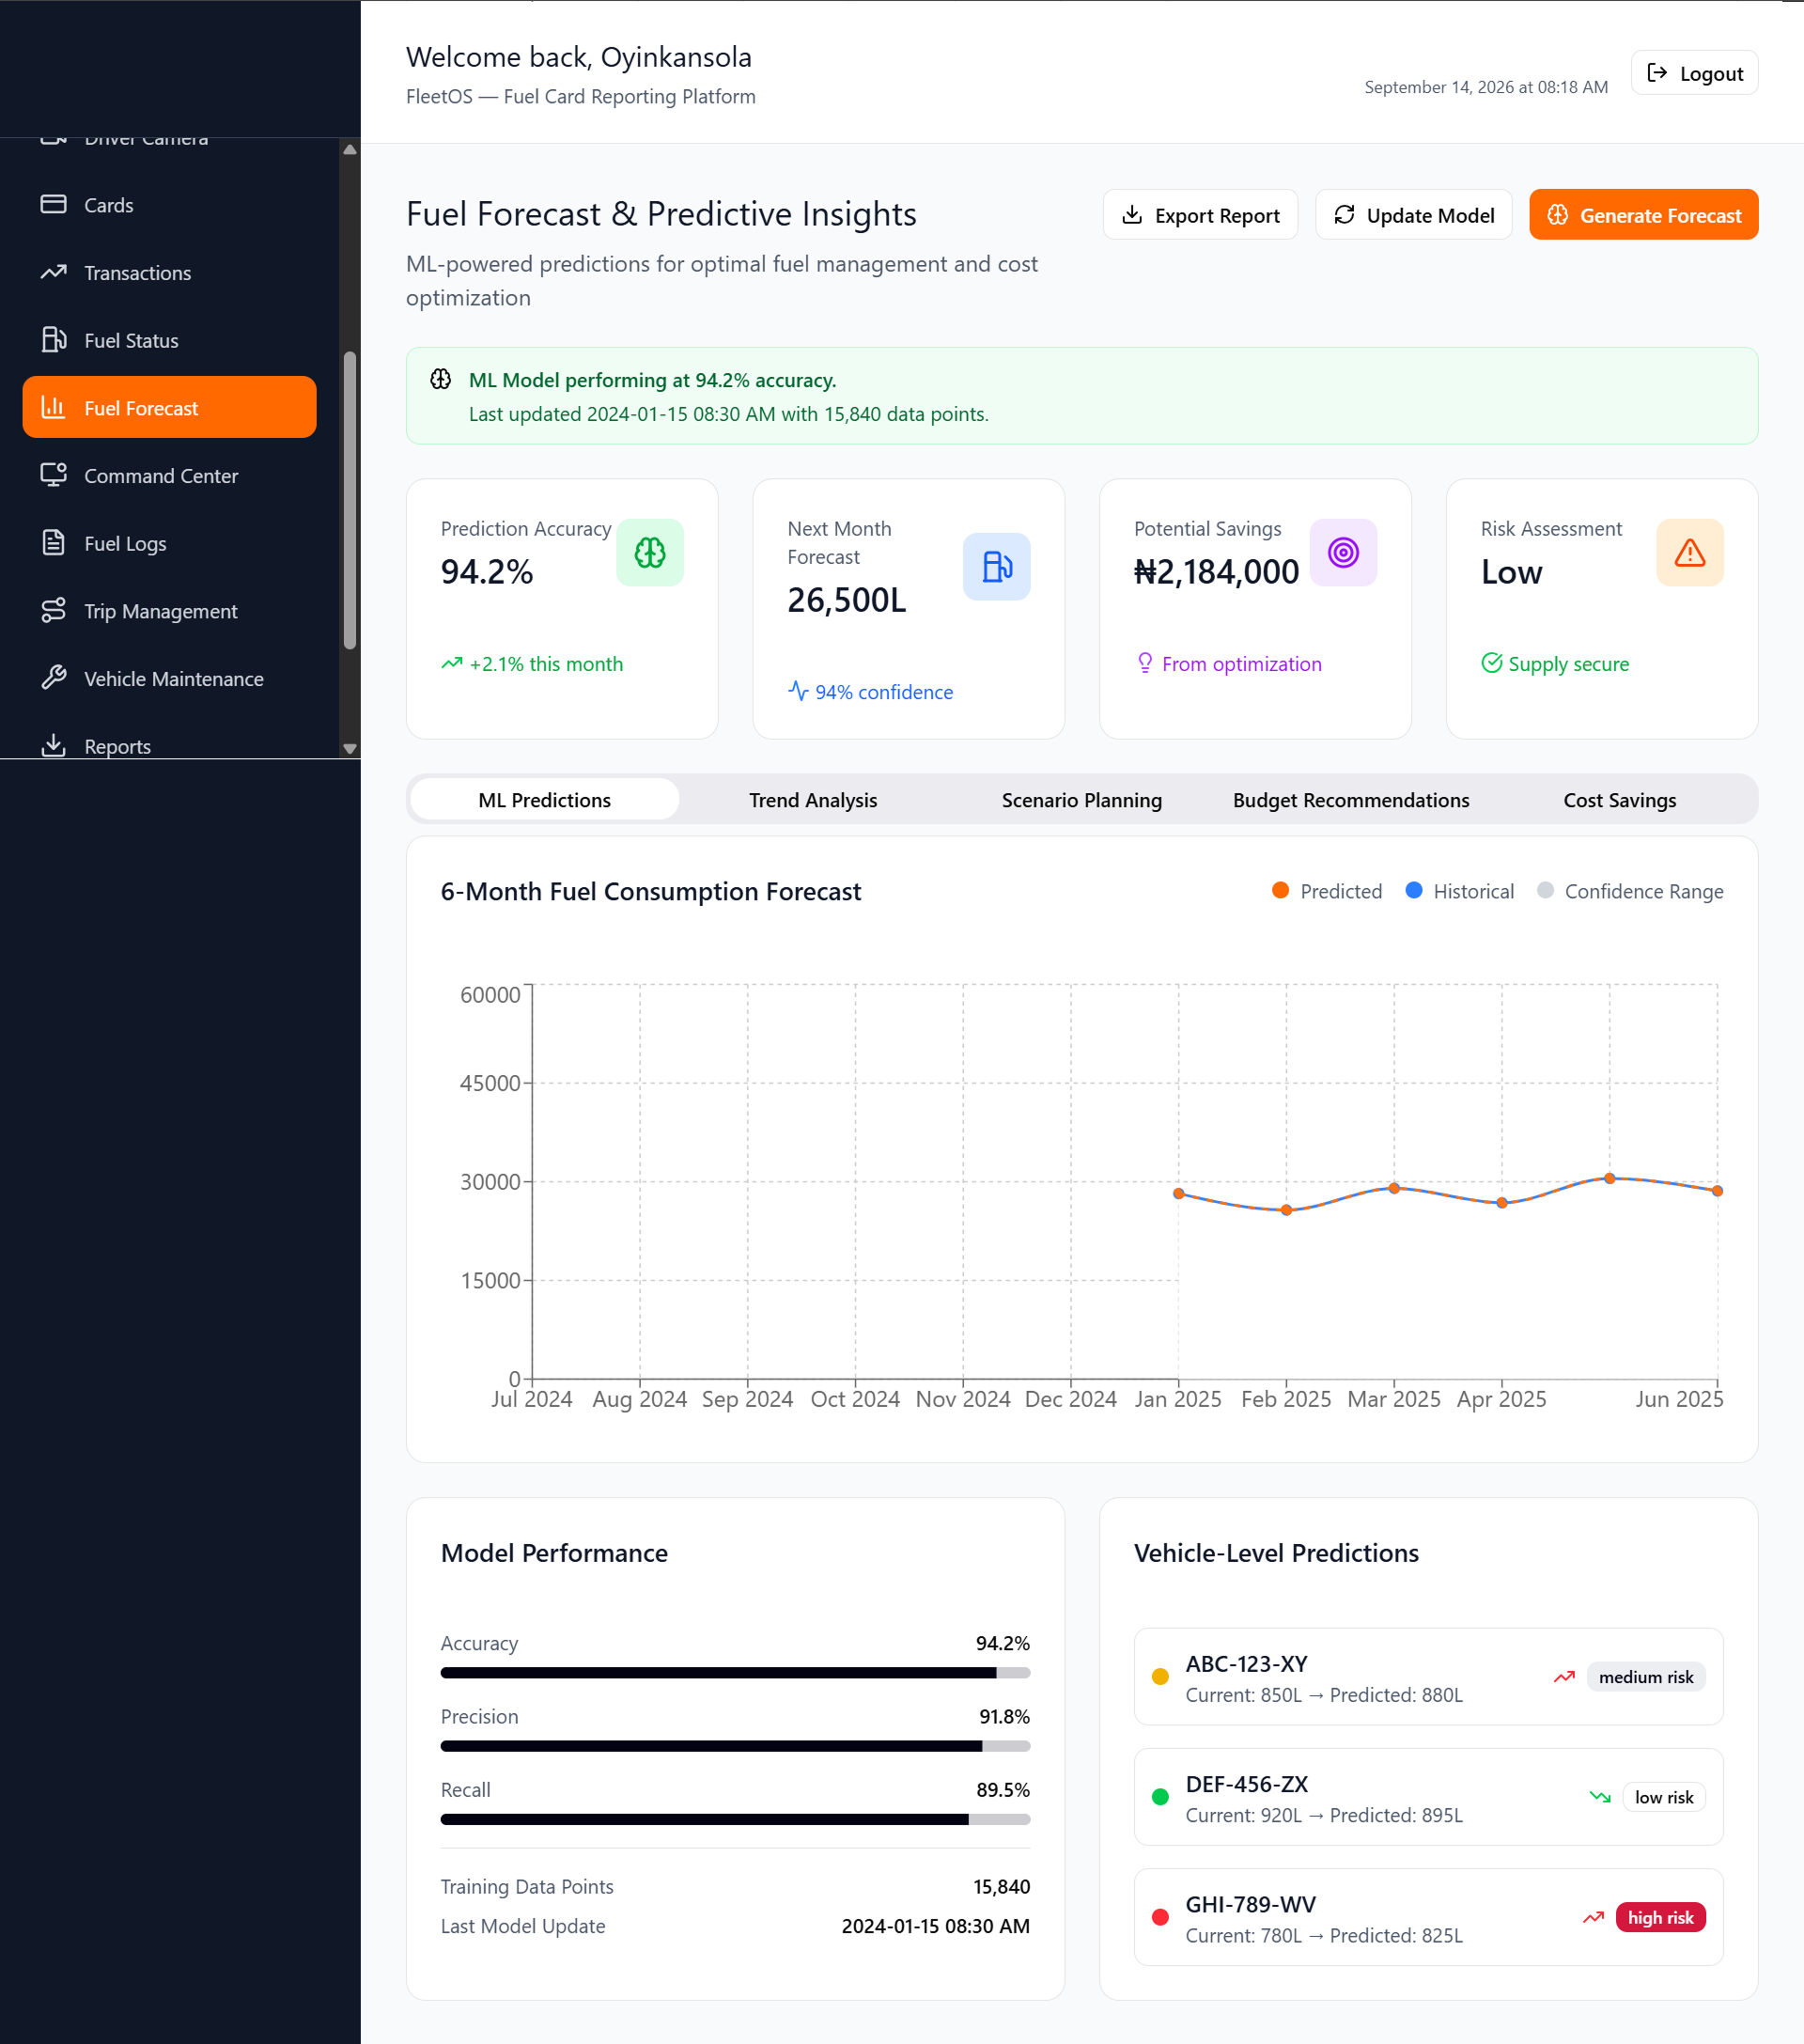Screen dimensions: 1804x2044
Task: Click the upward trend icon for ABC-123-XY
Action: (1564, 1677)
